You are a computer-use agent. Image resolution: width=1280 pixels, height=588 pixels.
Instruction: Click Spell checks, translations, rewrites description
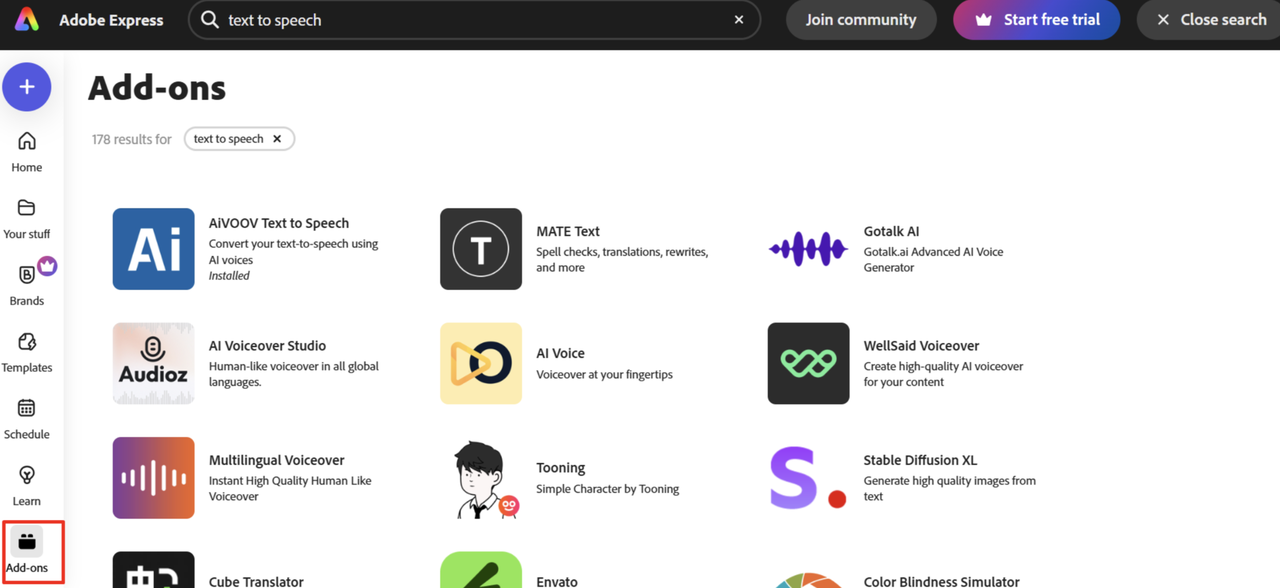pyautogui.click(x=622, y=260)
